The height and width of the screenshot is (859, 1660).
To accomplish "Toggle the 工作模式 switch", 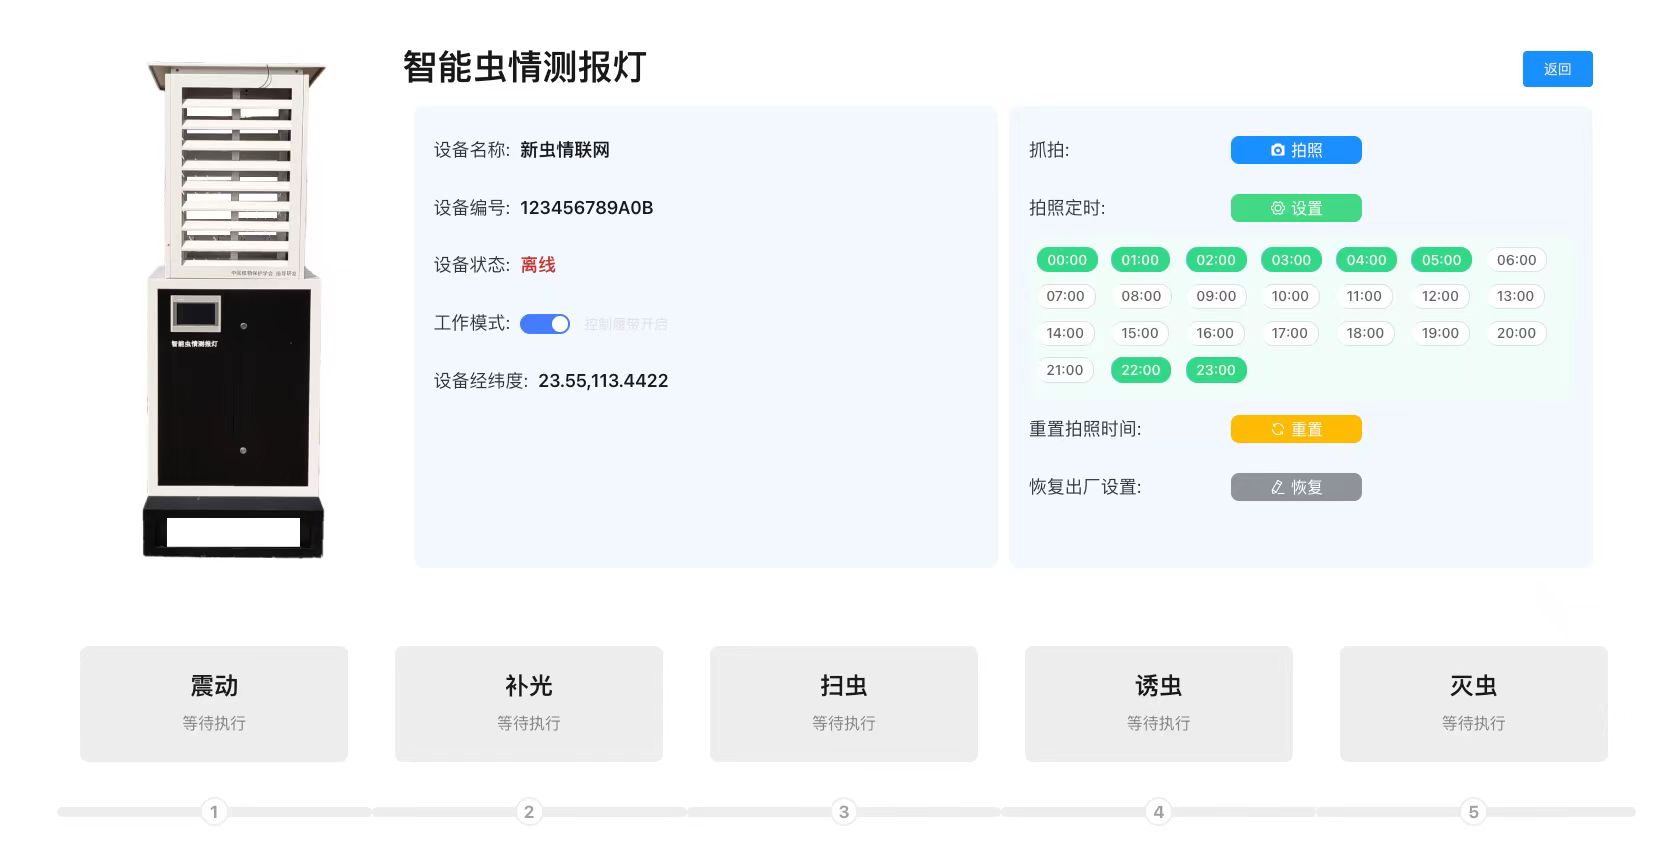I will pyautogui.click(x=545, y=324).
